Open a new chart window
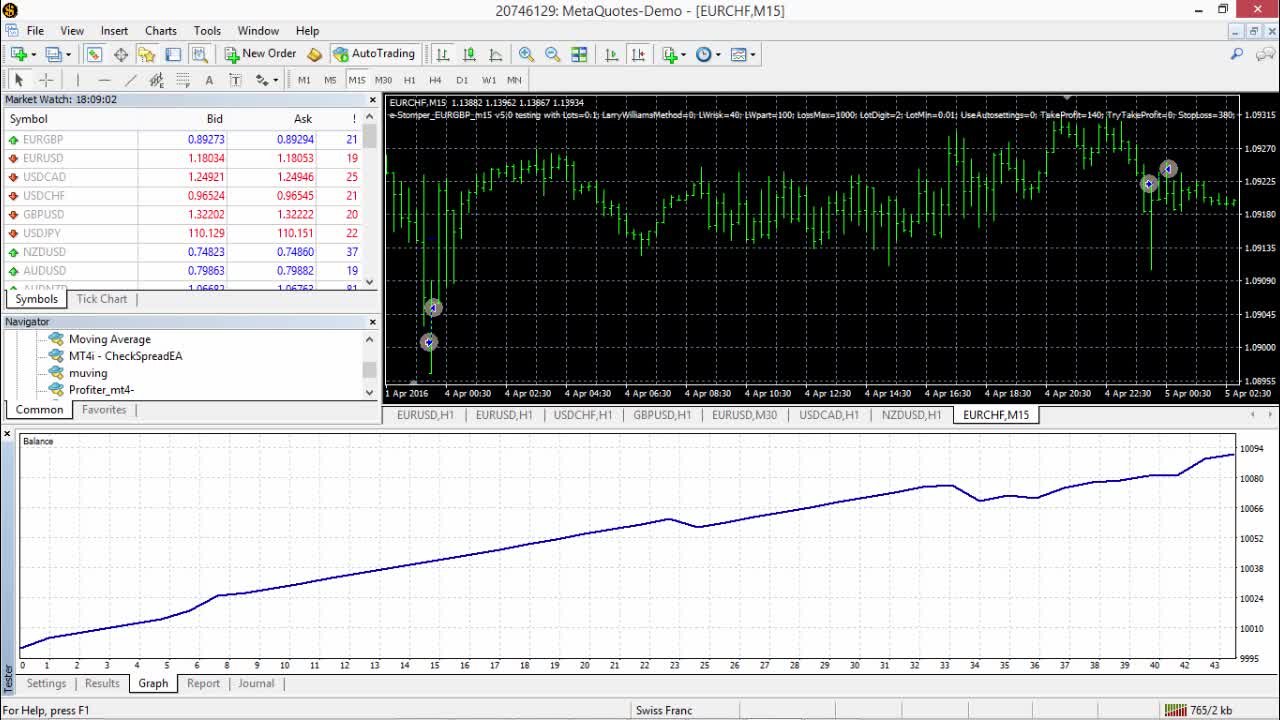Image resolution: width=1280 pixels, height=720 pixels. tap(17, 54)
